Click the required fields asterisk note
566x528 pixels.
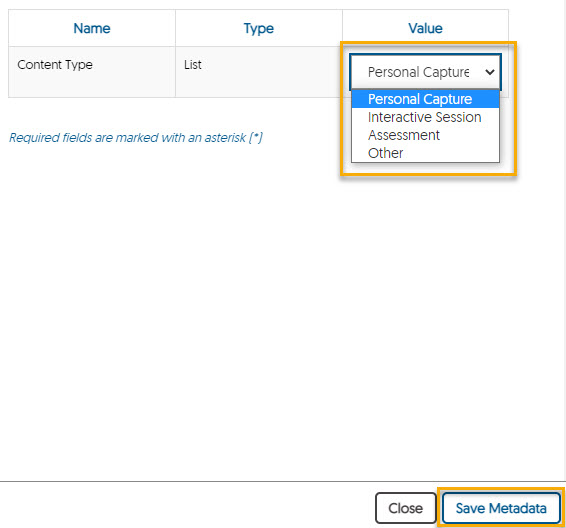pos(136,138)
